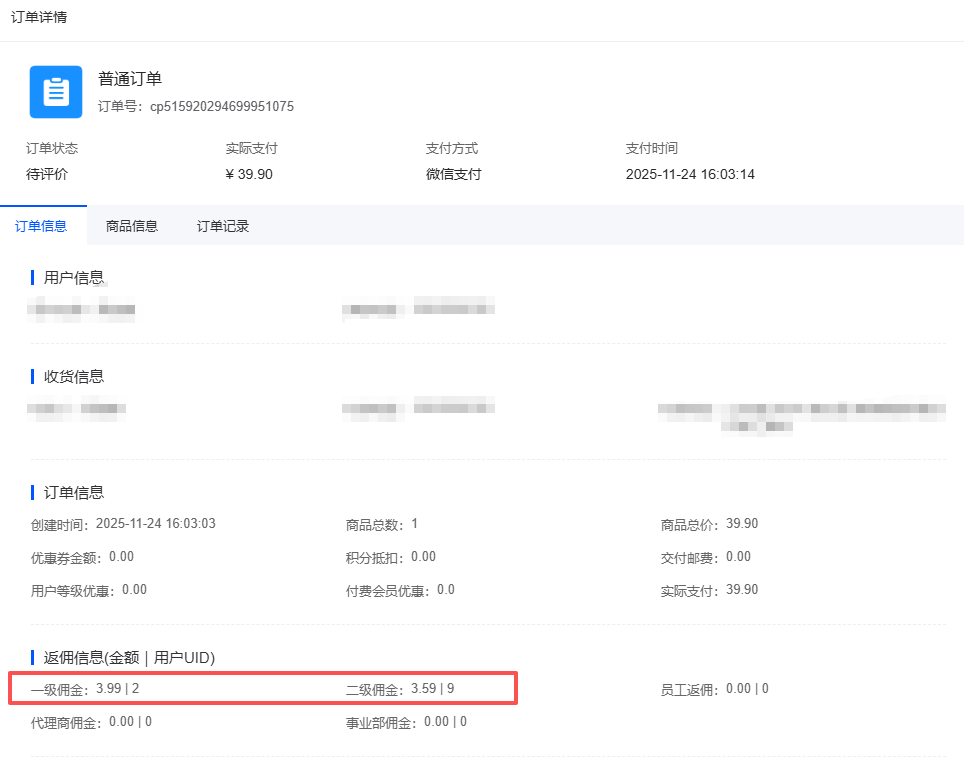
Task: Click the 微信支付 payment method value
Action: (x=453, y=174)
